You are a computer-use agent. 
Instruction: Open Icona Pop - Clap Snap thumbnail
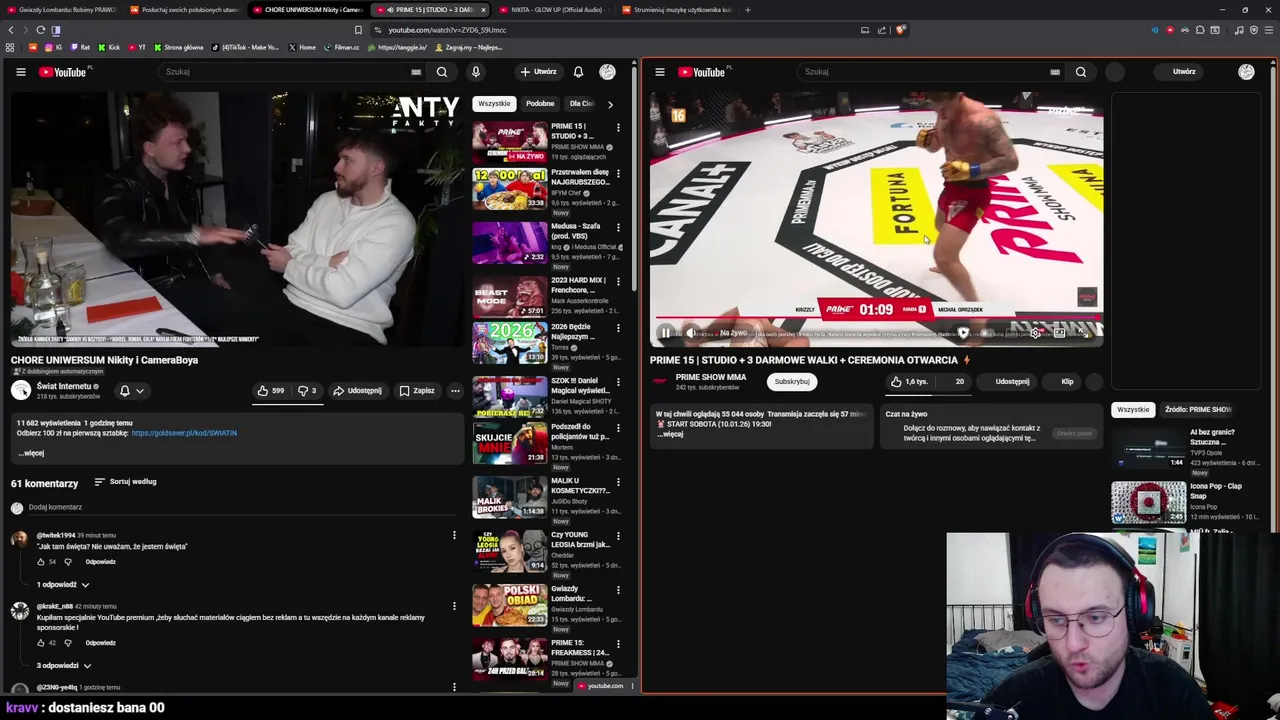click(x=1148, y=502)
